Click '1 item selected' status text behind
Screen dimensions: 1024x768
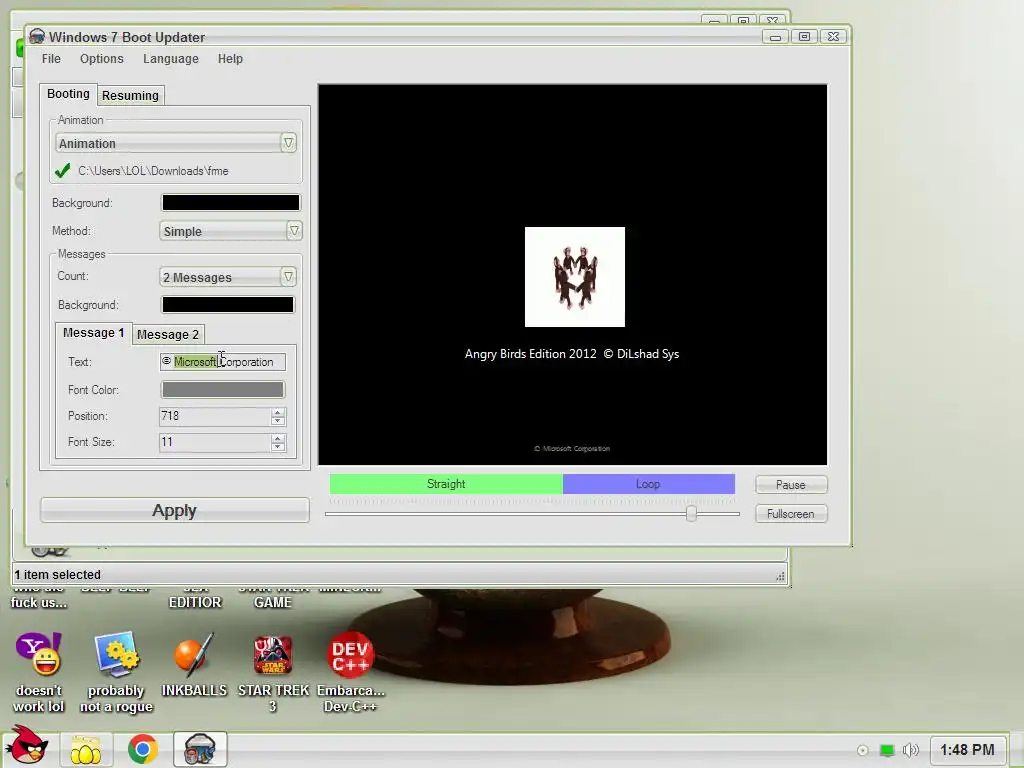click(57, 575)
